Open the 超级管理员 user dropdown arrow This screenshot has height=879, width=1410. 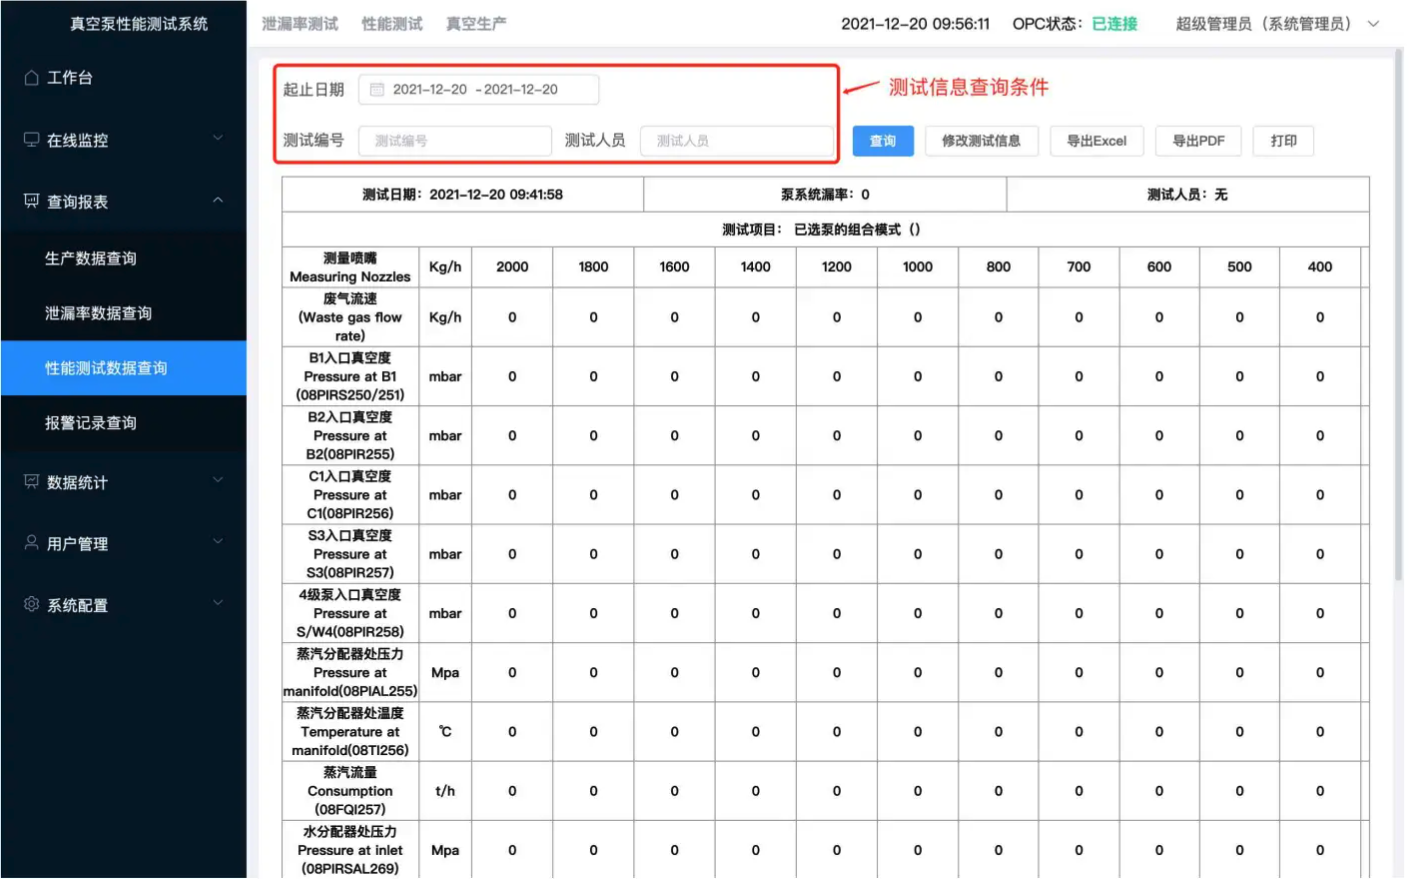click(x=1374, y=24)
